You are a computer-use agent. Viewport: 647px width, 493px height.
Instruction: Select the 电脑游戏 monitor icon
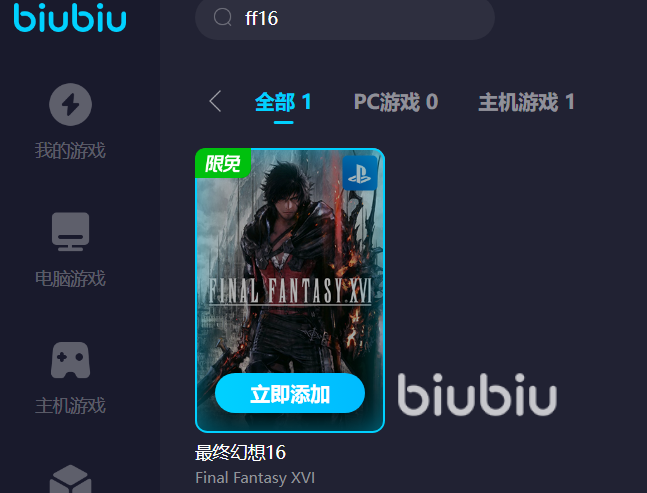(71, 231)
